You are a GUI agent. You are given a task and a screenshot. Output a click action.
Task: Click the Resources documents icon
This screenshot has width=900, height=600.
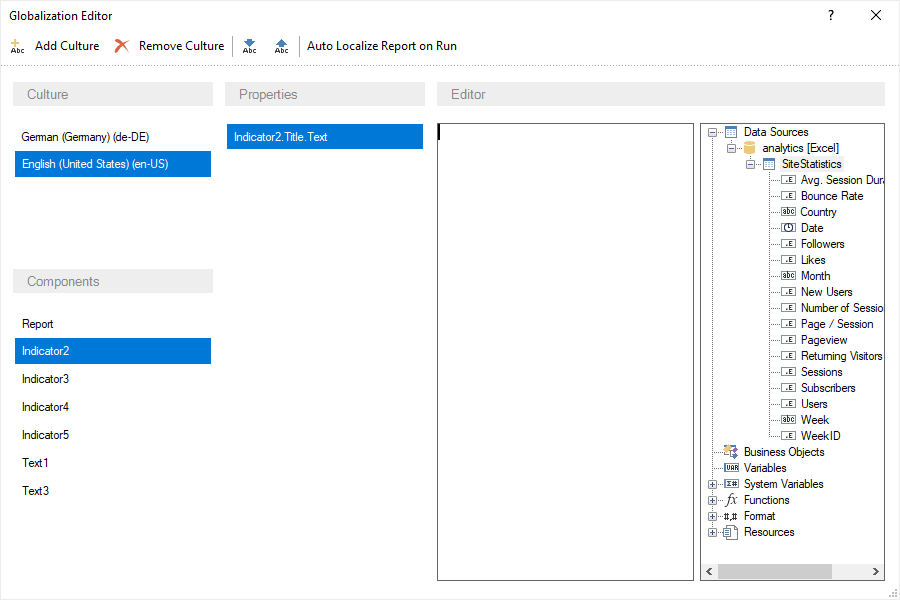click(731, 532)
